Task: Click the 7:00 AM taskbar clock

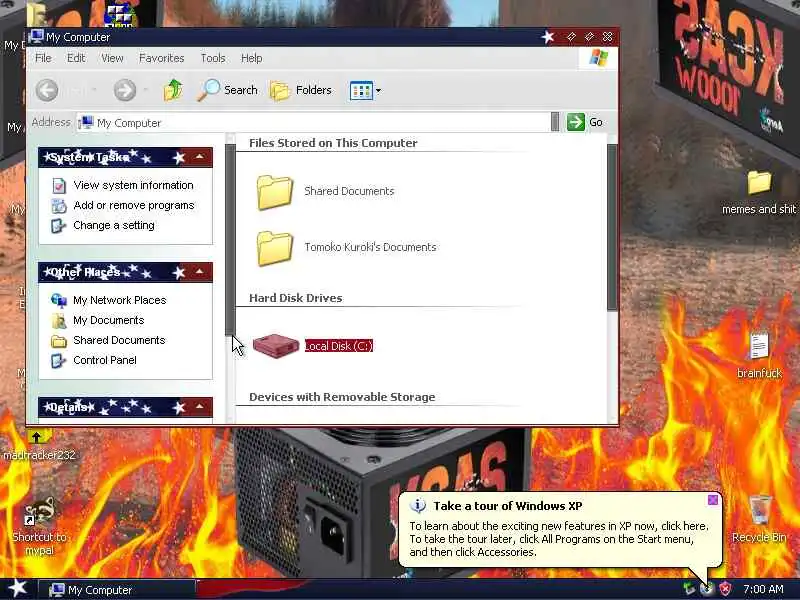Action: (x=763, y=589)
